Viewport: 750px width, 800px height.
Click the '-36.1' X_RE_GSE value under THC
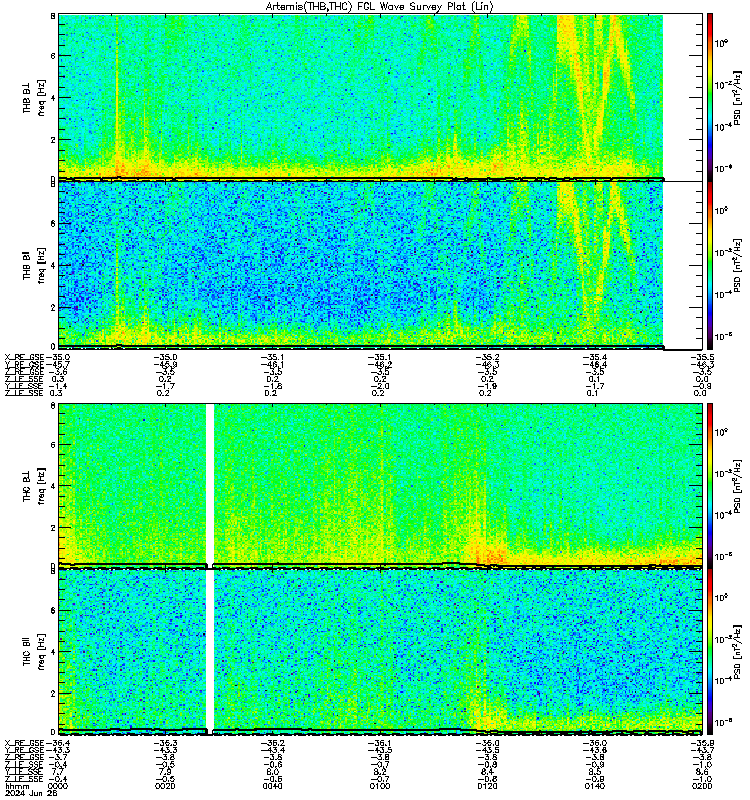point(380,743)
